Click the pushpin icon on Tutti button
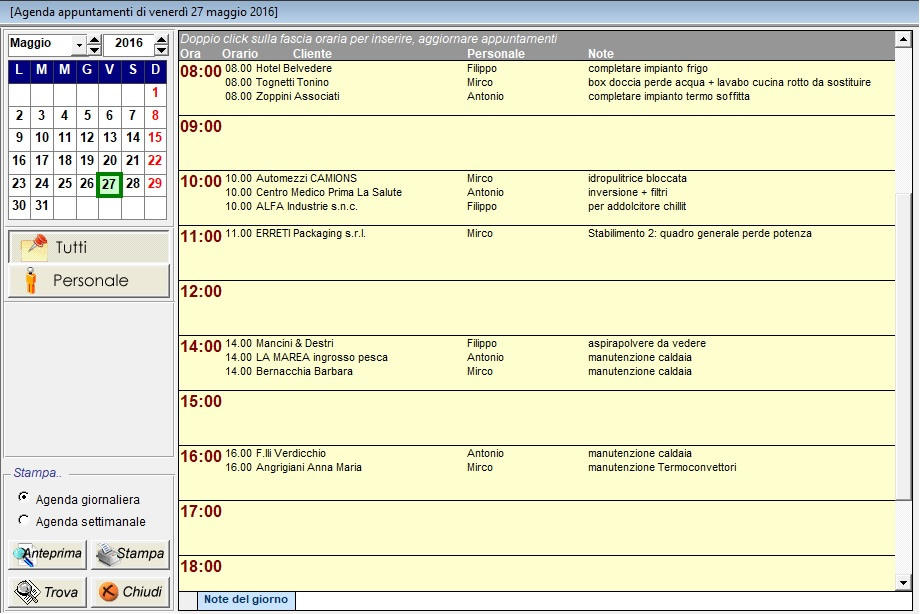This screenshot has height=614, width=920. click(x=34, y=247)
